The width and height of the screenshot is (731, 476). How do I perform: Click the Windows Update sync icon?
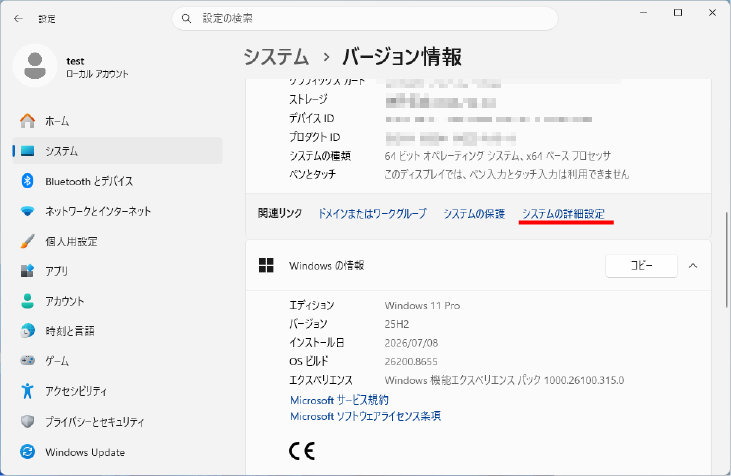(28, 452)
